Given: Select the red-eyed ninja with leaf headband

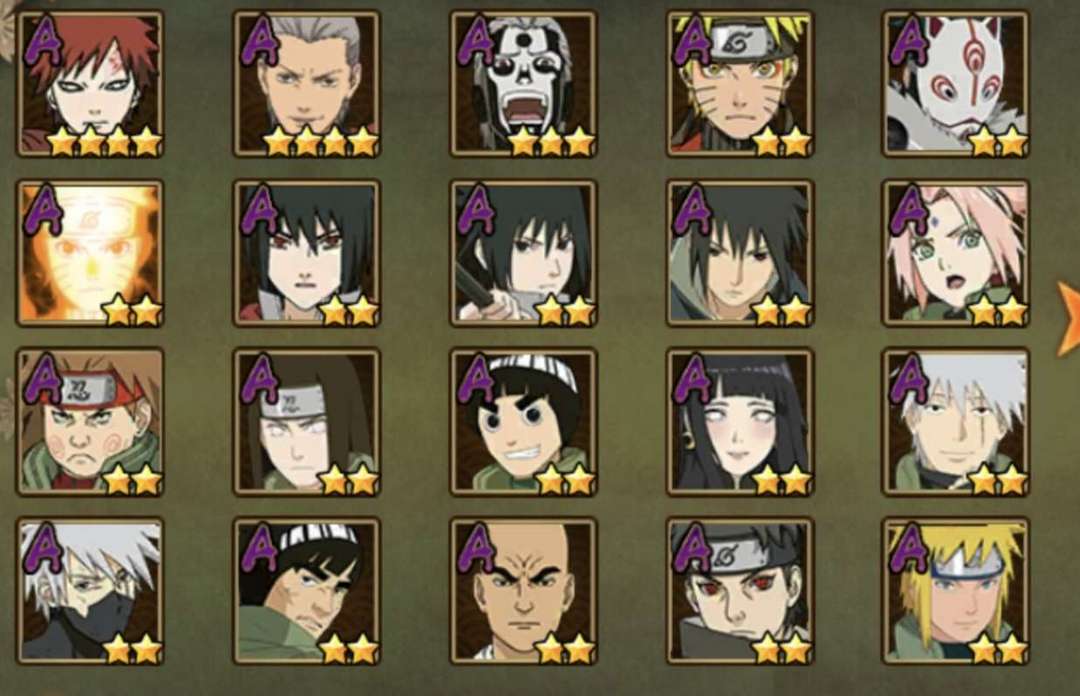Looking at the screenshot, I should (x=740, y=591).
